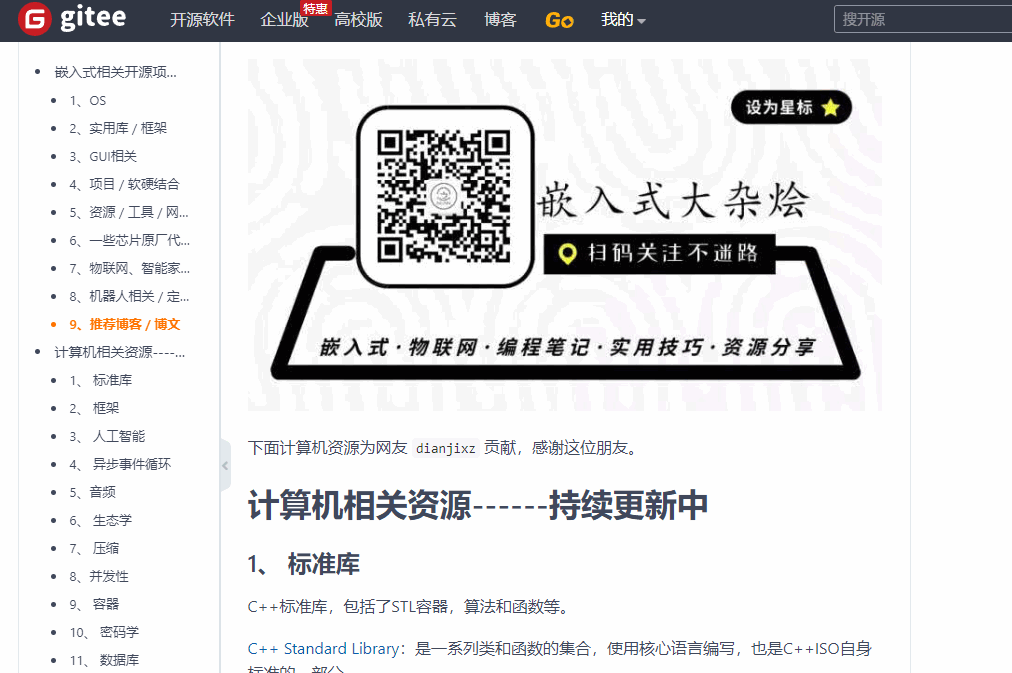Click the Gitee logo icon
Screen dimensions: 1012x673
coord(34,19)
